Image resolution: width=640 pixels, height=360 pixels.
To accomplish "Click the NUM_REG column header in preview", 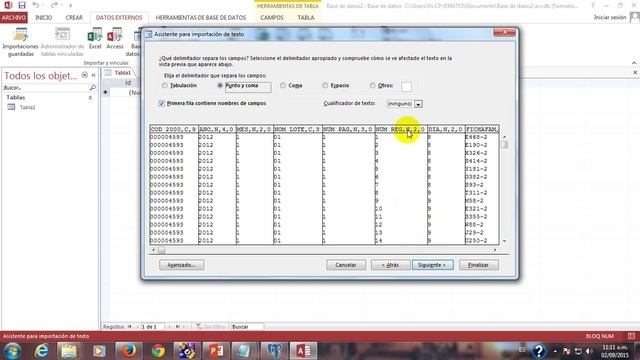I will point(401,129).
